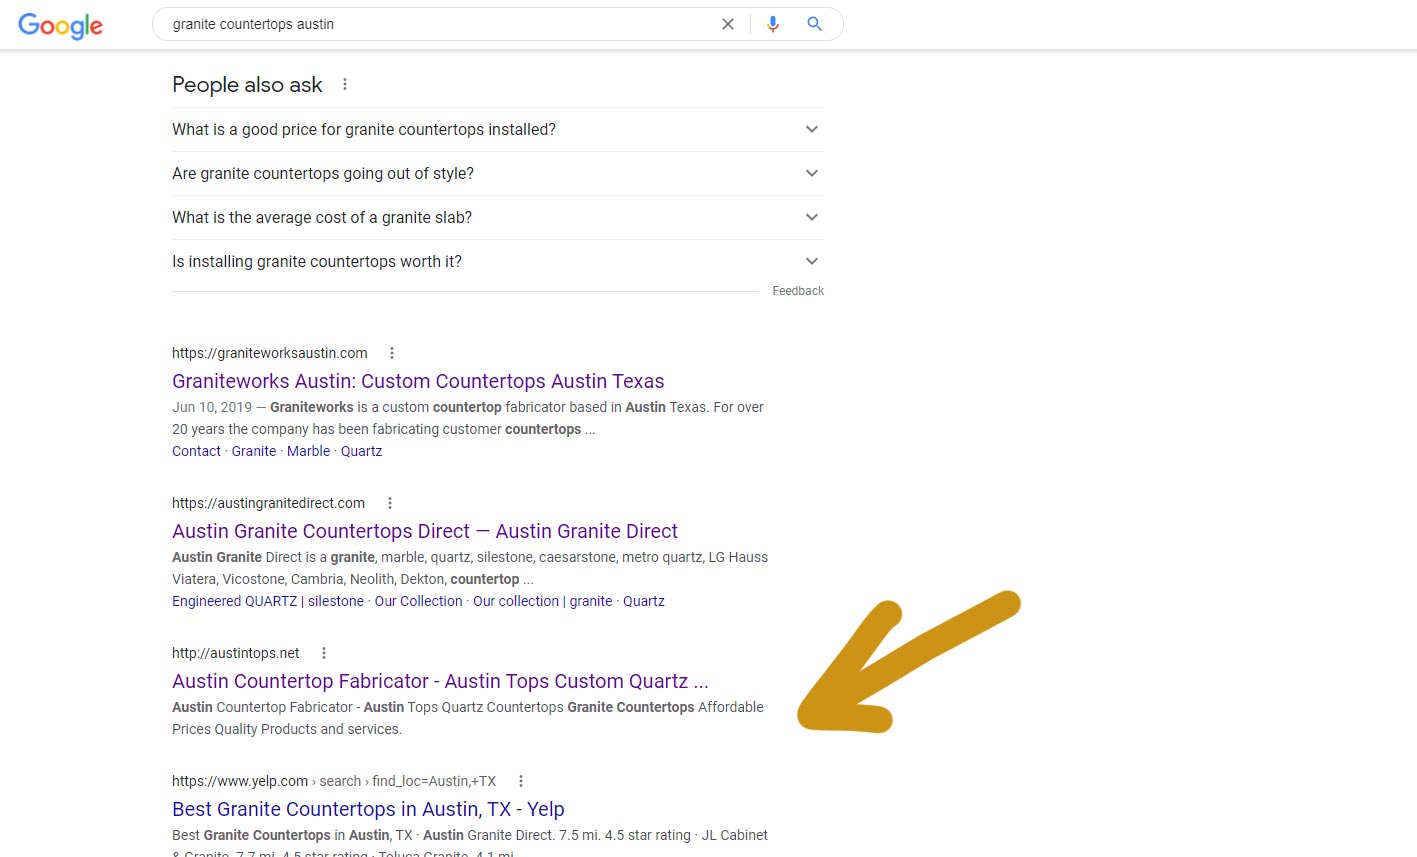This screenshot has width=1417, height=857.
Task: Click the 'People also ask' heading
Action: tap(247, 85)
